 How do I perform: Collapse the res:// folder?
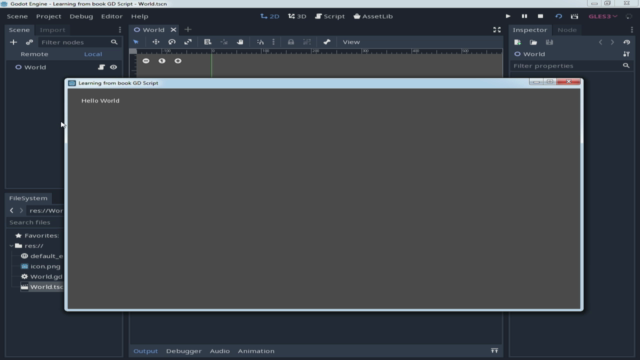pos(11,246)
